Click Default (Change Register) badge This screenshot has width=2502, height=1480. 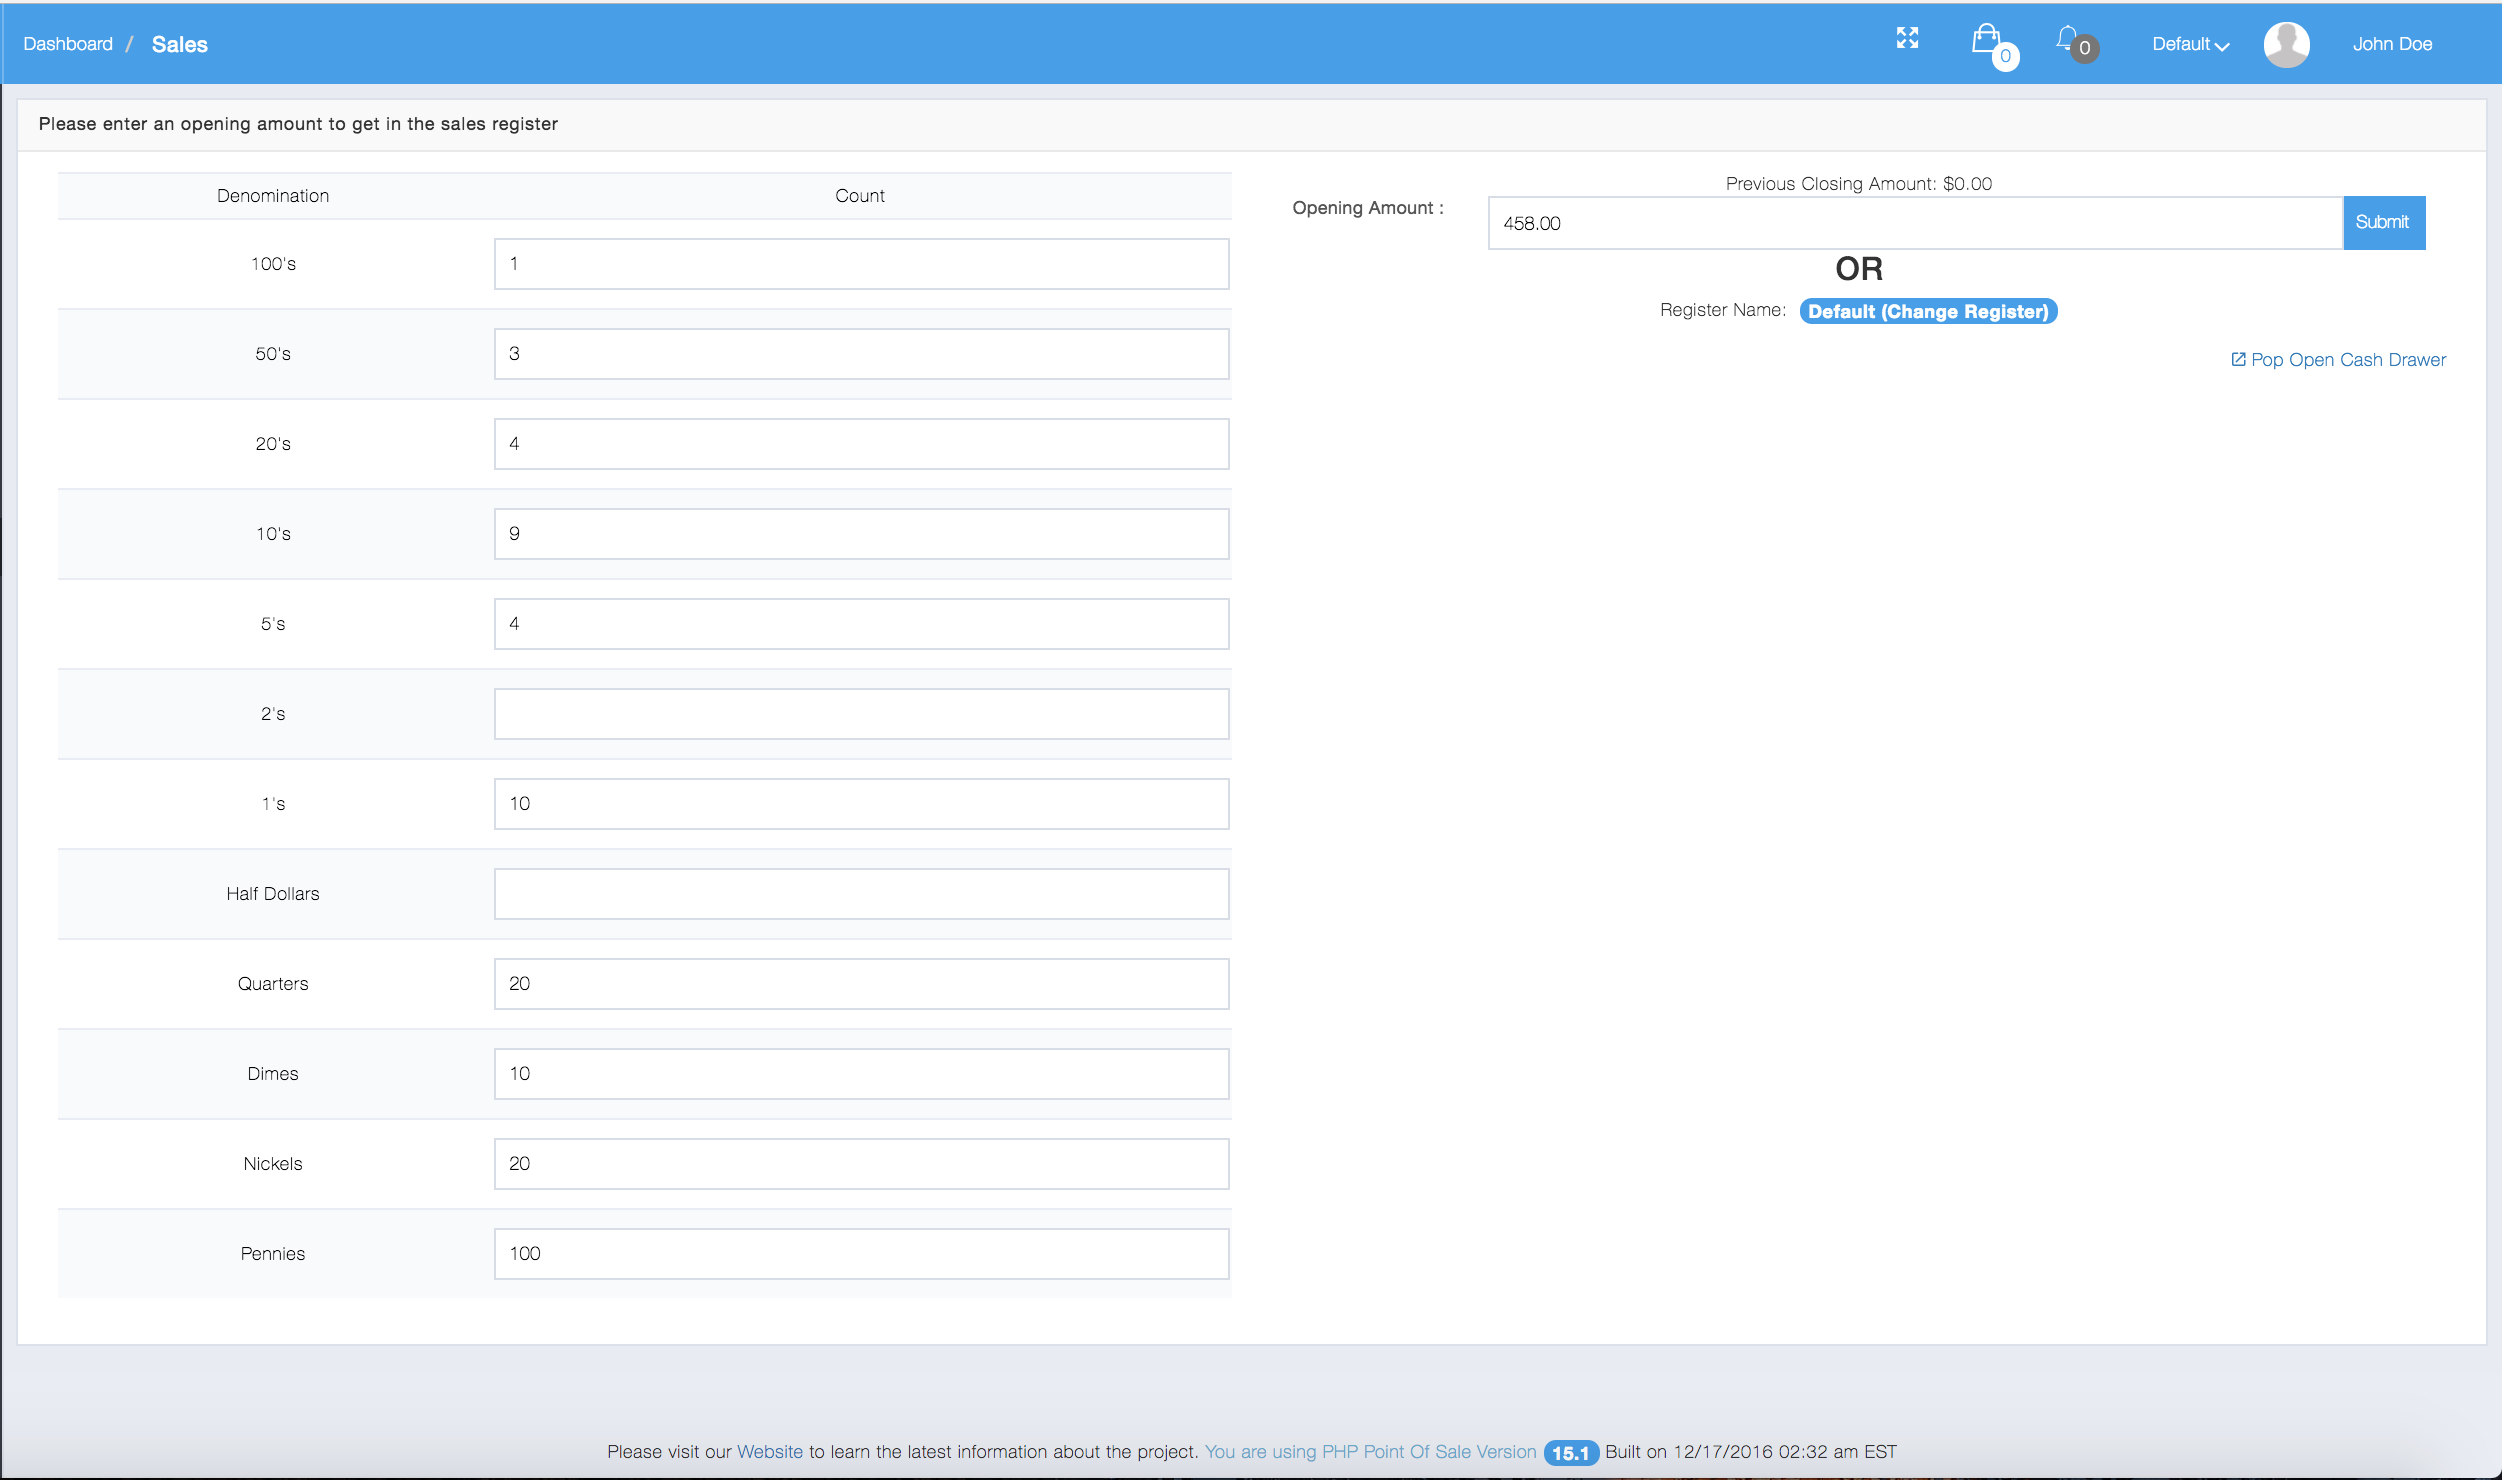click(x=1927, y=311)
